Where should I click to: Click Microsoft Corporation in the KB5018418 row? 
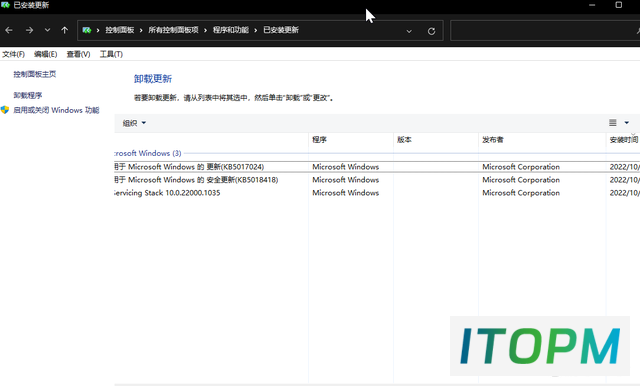[521, 180]
